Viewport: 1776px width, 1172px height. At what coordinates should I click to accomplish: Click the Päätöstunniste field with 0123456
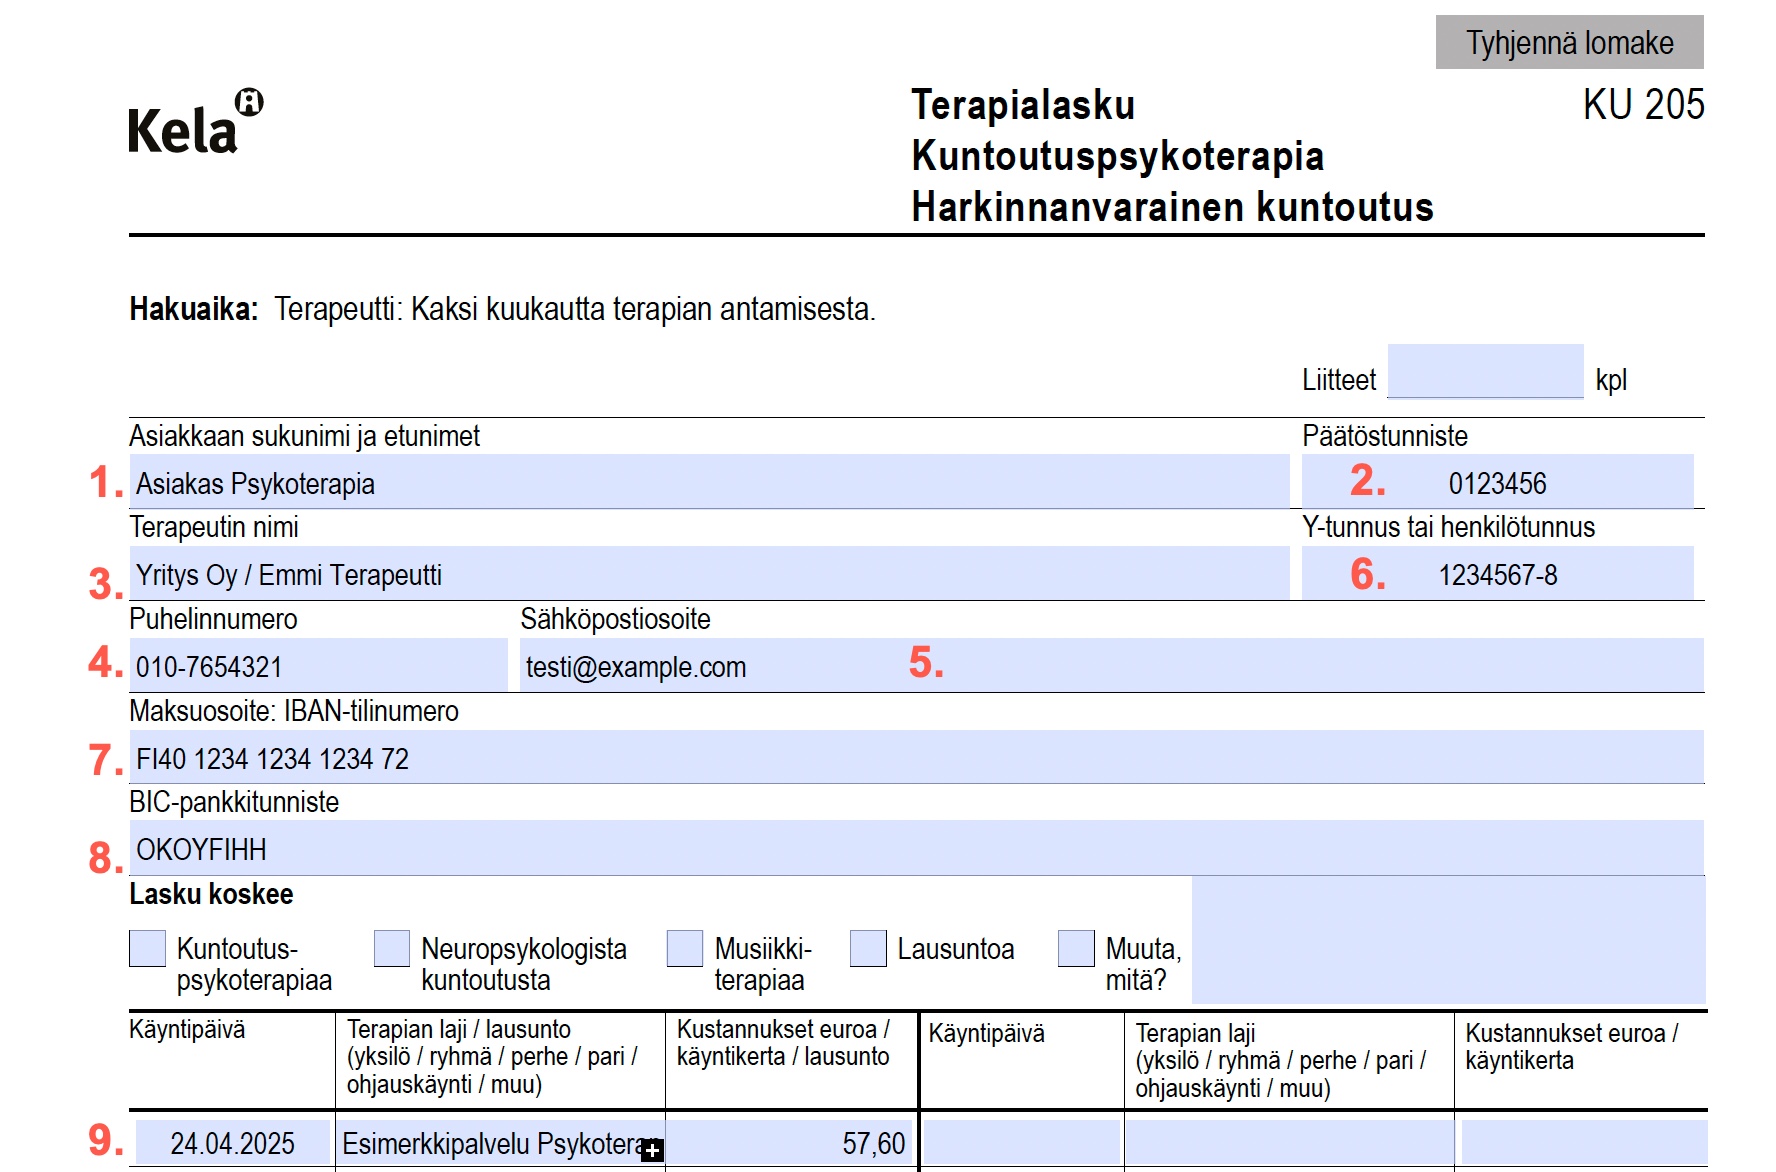pyautogui.click(x=1496, y=482)
